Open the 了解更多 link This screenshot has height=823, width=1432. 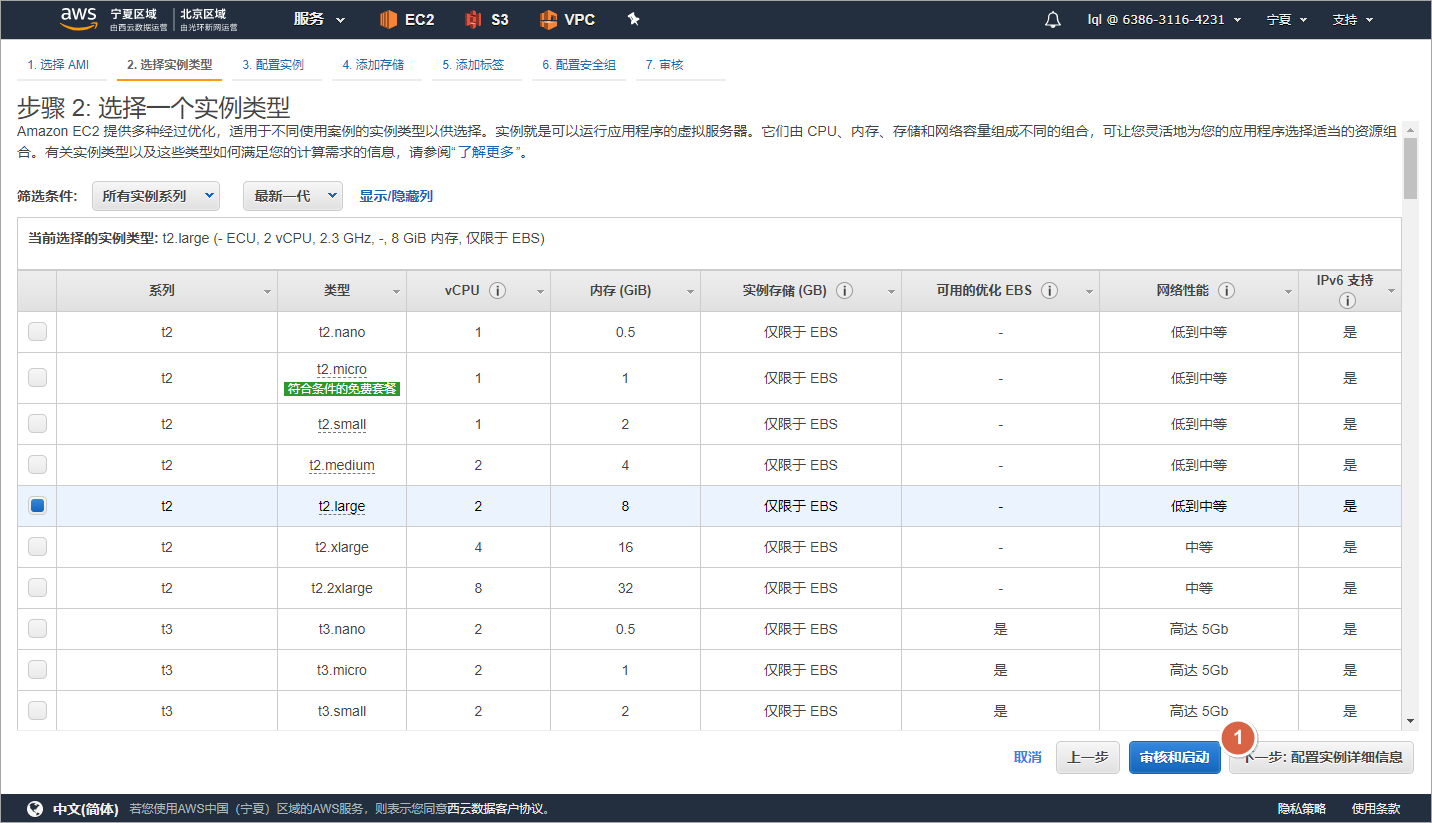487,153
